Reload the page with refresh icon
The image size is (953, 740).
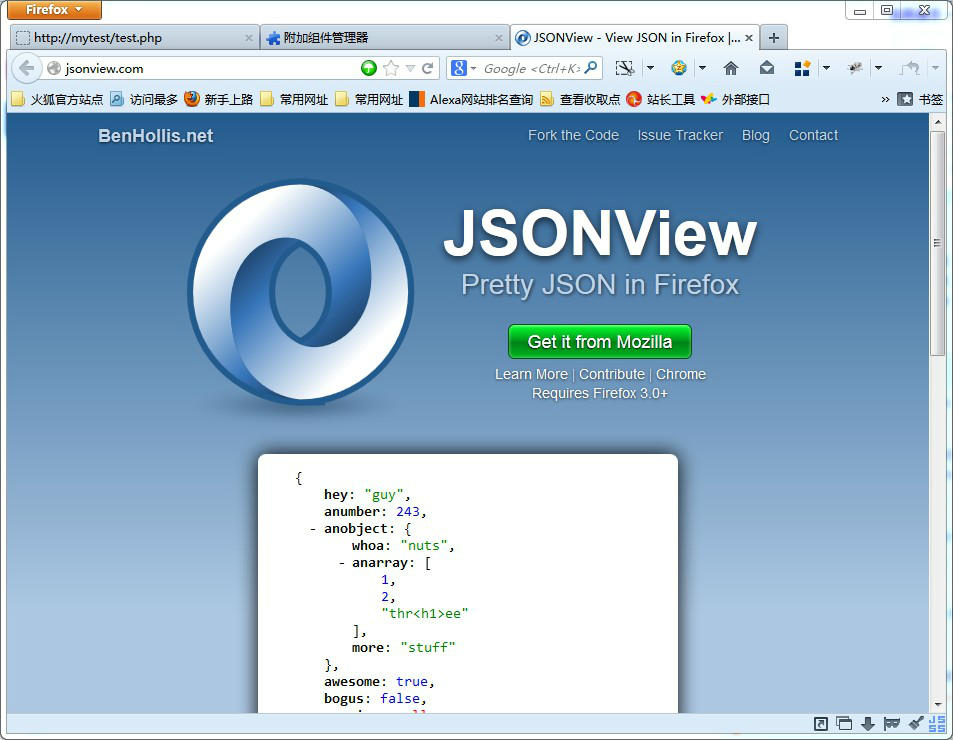[x=428, y=68]
